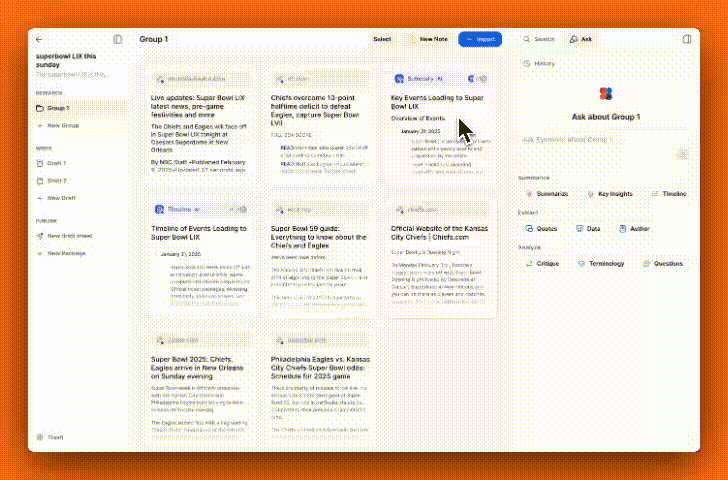Click the Timeline AI badge on card
The image size is (728, 480).
[x=177, y=210]
